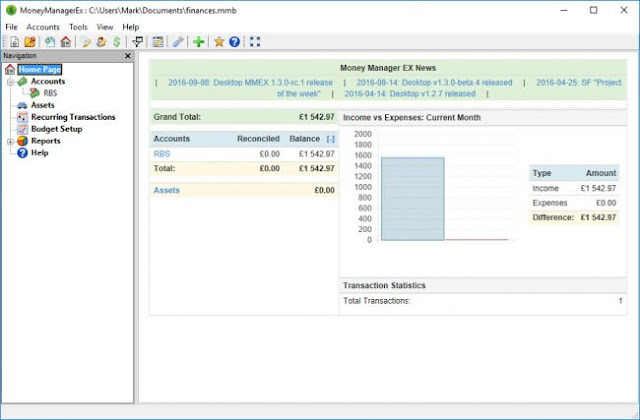Click the blue Help question-mark toolbar icon
Viewport: 640px width, 420px height.
click(234, 42)
